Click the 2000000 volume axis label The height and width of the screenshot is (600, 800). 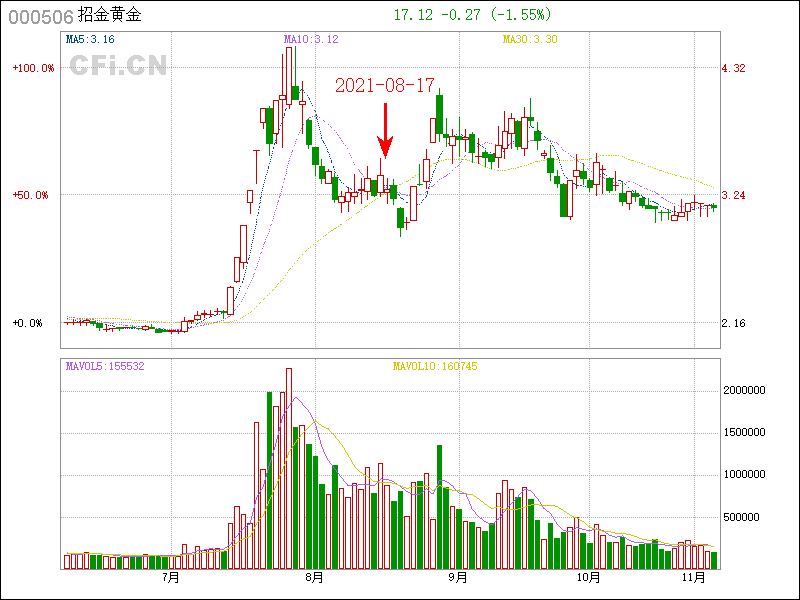click(743, 390)
